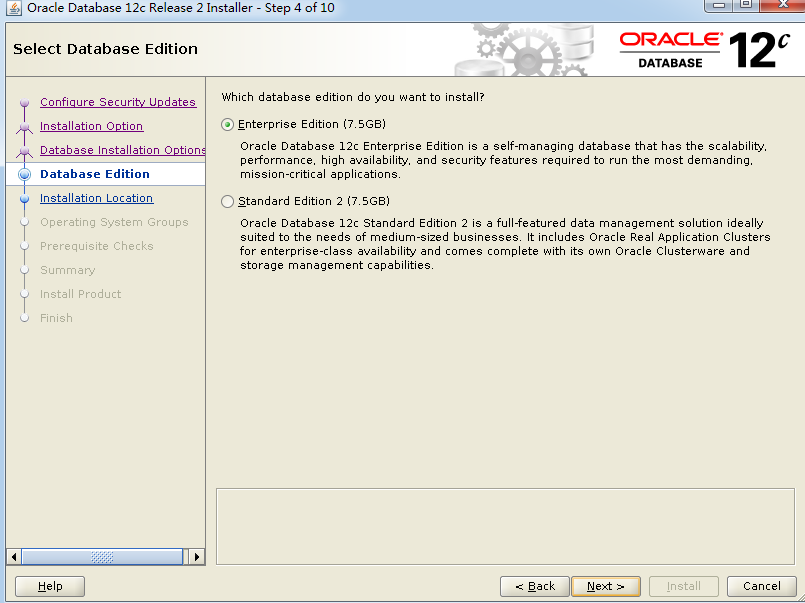Click the Install Product step text
The width and height of the screenshot is (805, 603).
click(x=81, y=294)
